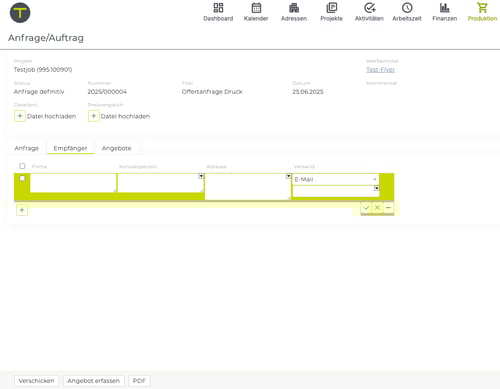This screenshot has height=389, width=500.
Task: Click plus icon under Datei(en) upload
Action: tap(20, 116)
